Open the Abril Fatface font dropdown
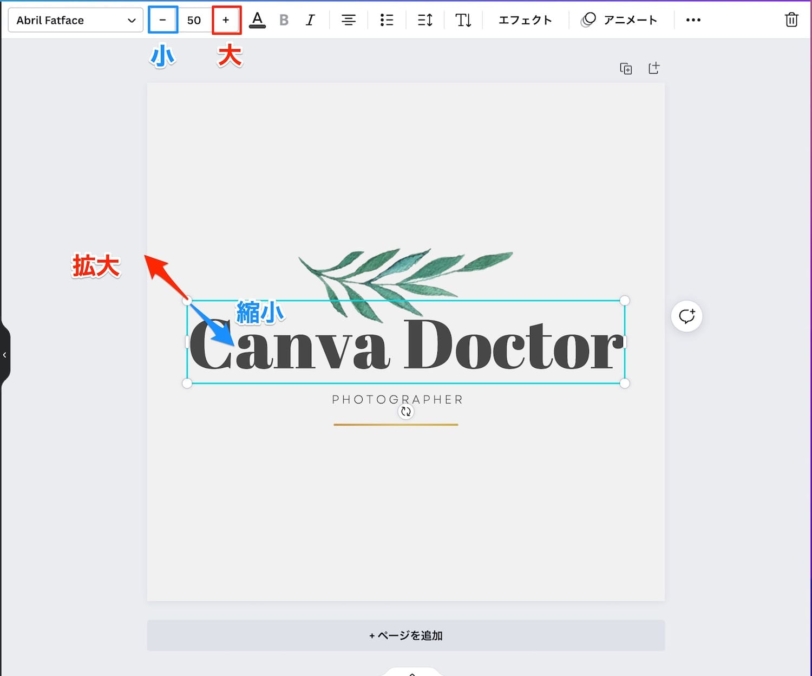Image resolution: width=812 pixels, height=676 pixels. coord(76,20)
